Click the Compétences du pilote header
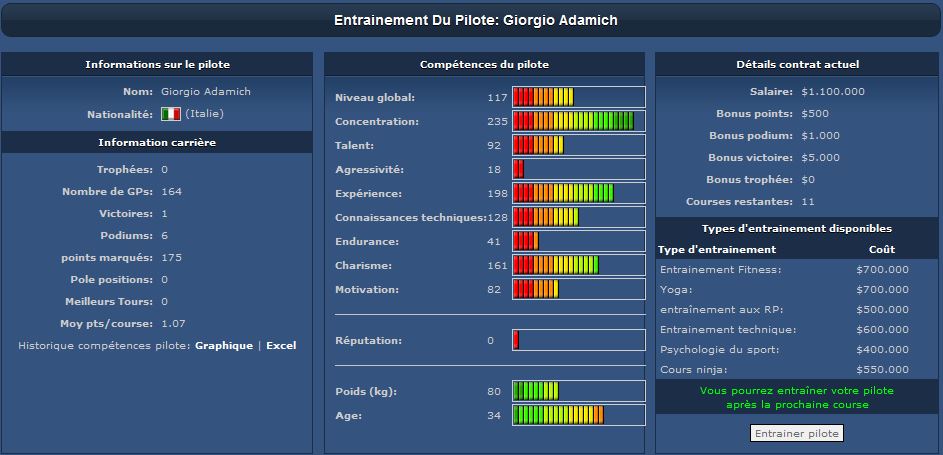 (484, 64)
